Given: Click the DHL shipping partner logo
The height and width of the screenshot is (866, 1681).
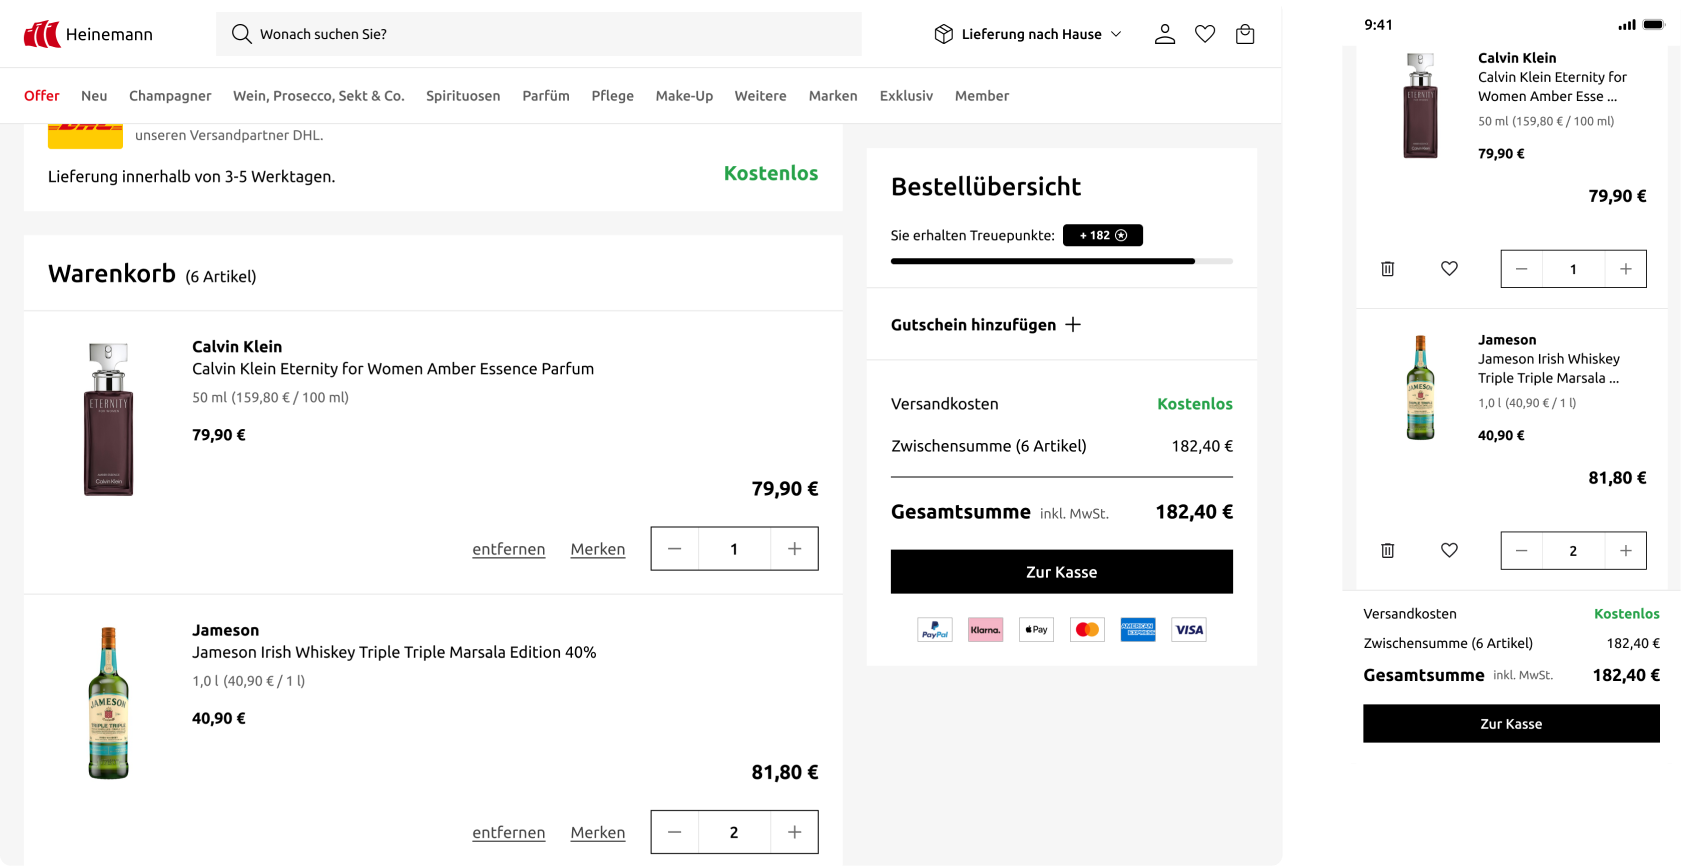Looking at the screenshot, I should 85,136.
